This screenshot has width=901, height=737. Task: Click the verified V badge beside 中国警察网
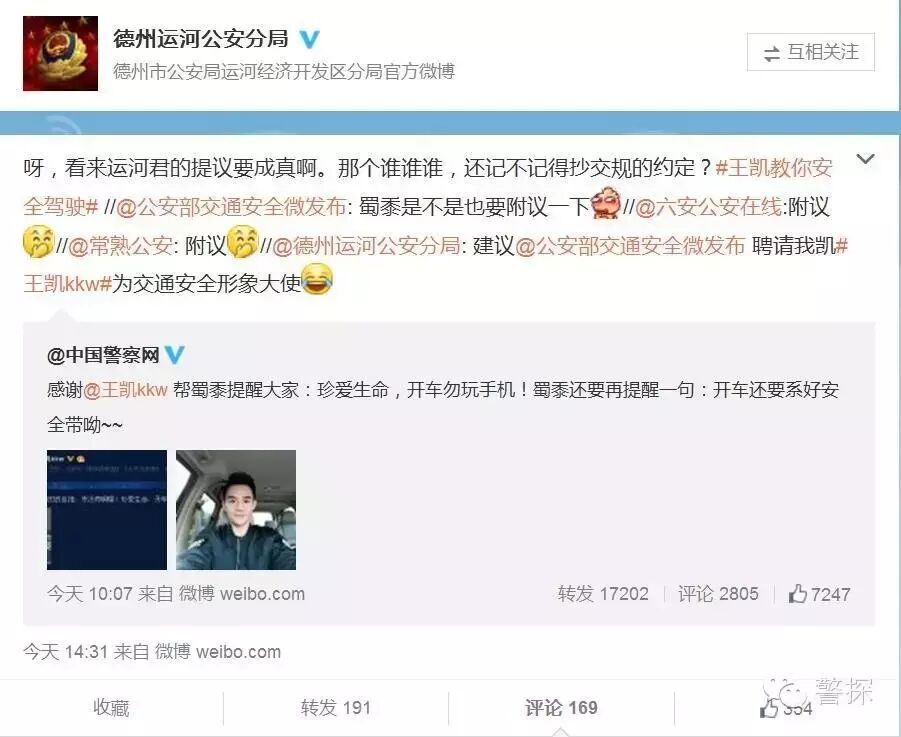tap(175, 355)
